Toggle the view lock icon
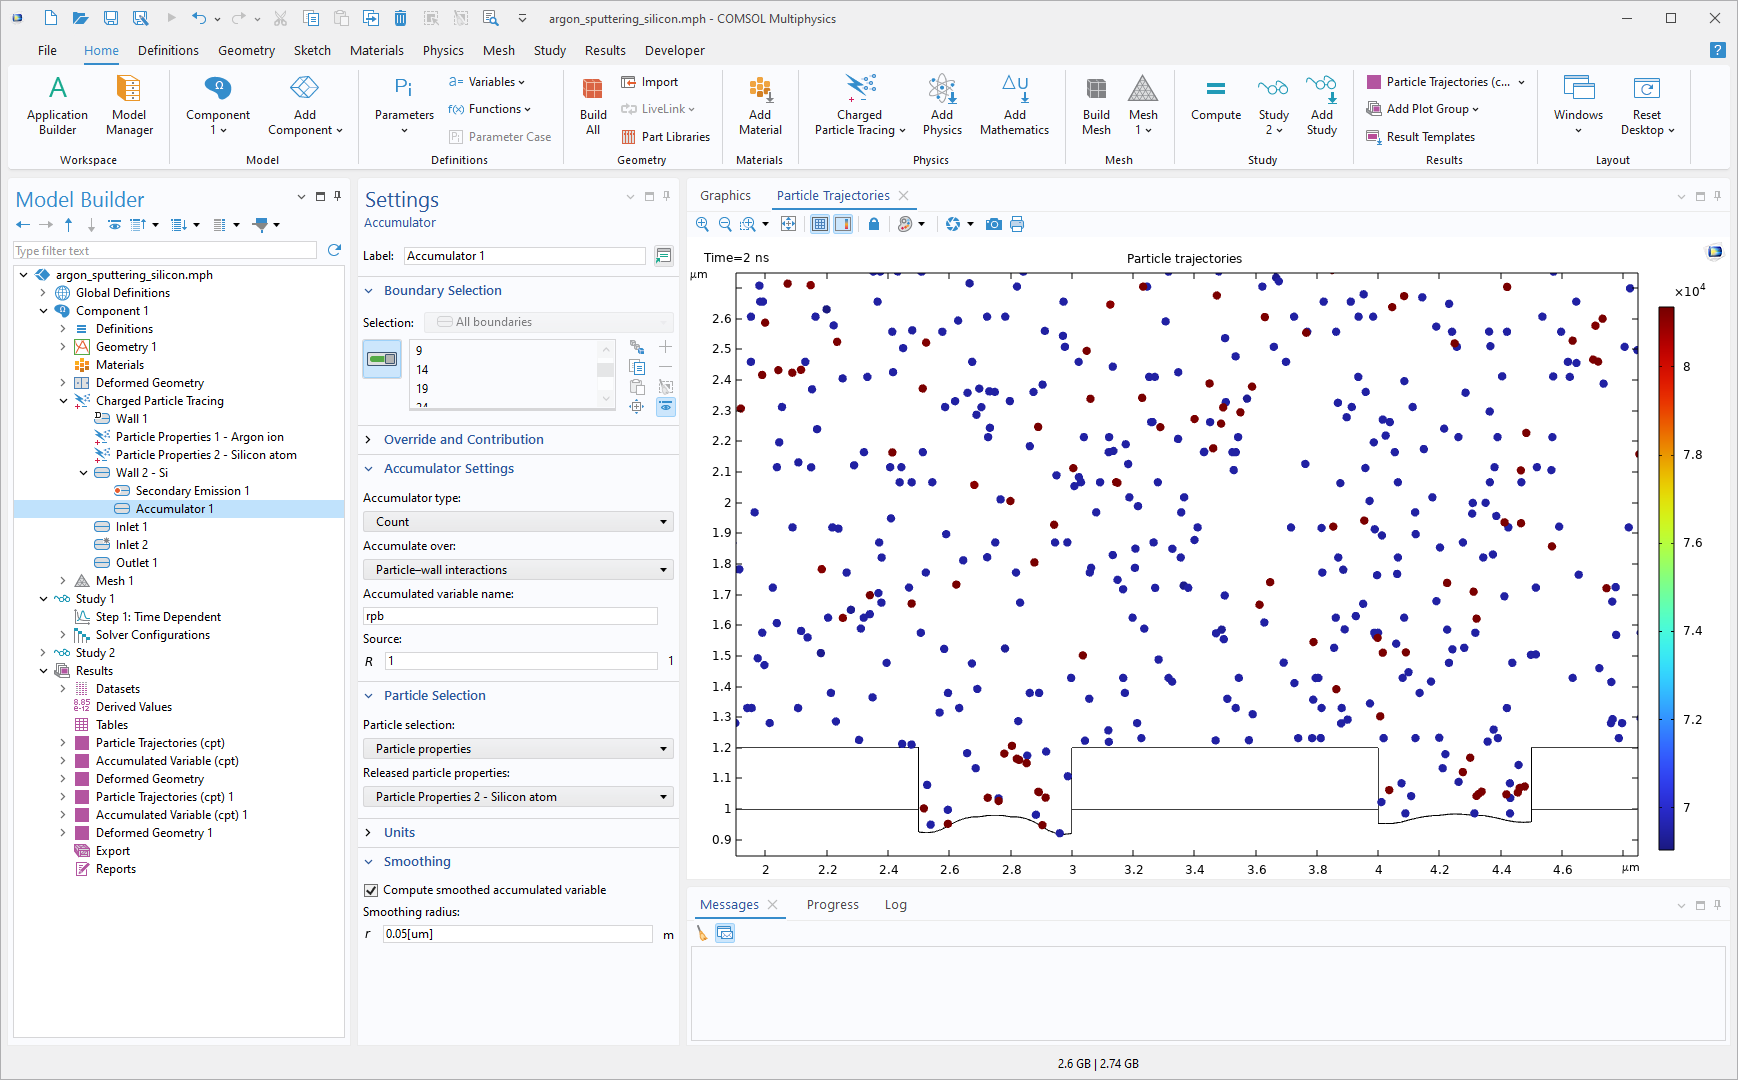Screen dimensions: 1738x1080 [874, 224]
